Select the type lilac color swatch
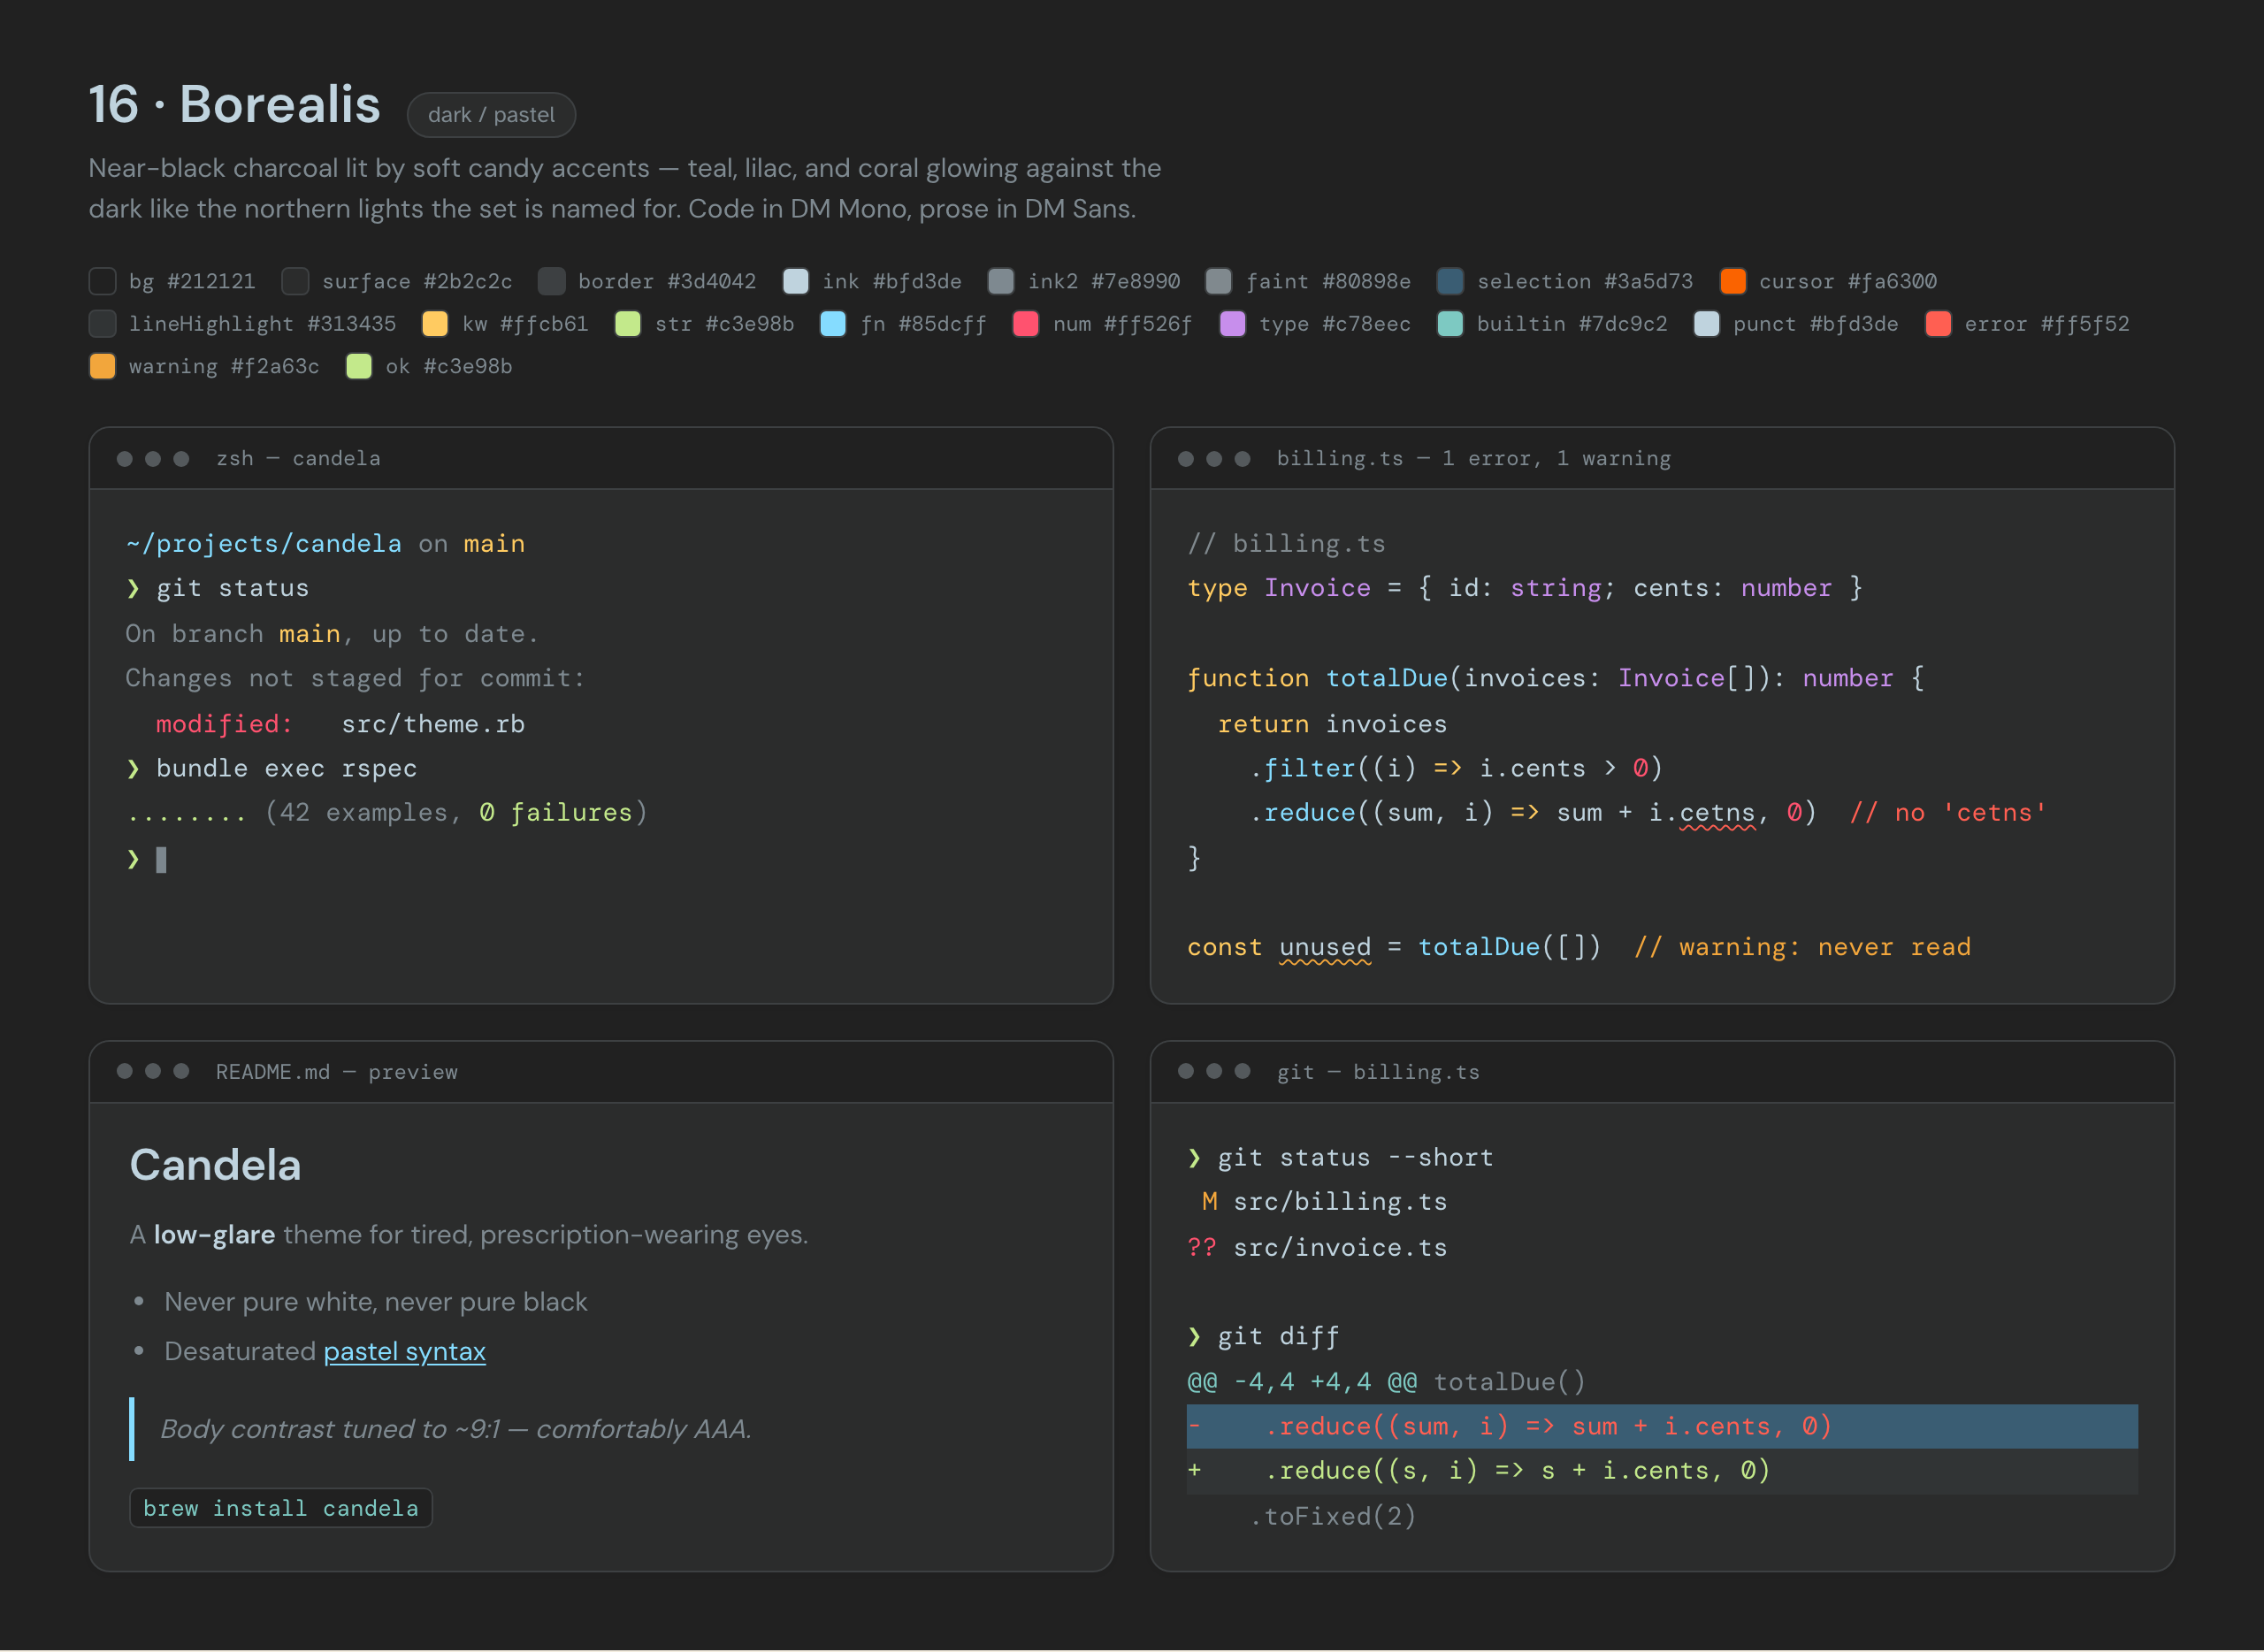The width and height of the screenshot is (2264, 1652). [x=1233, y=324]
